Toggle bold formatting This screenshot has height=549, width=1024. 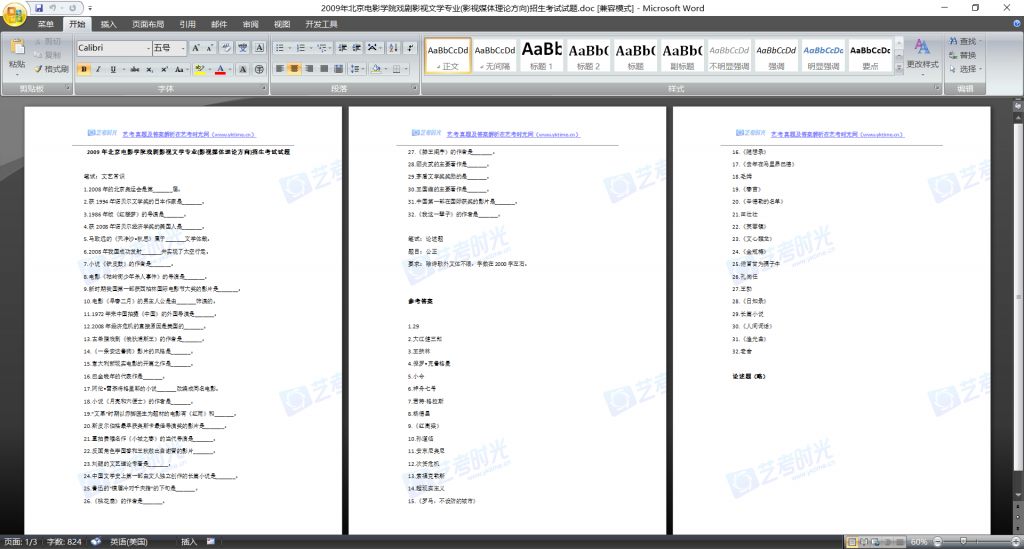point(84,69)
